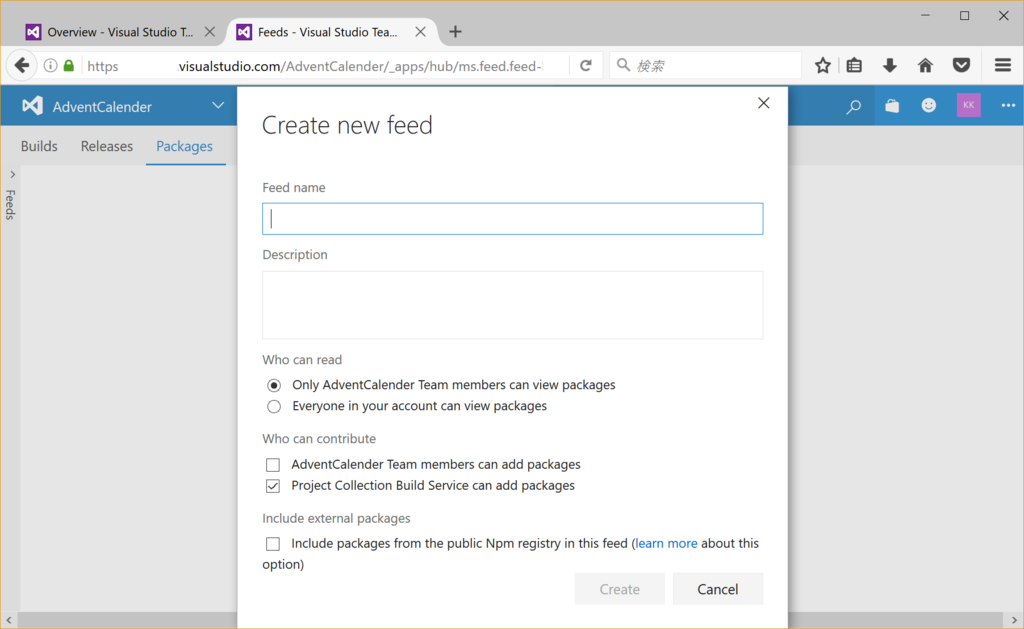
Task: Open the marketplace shopping bag icon
Action: [892, 105]
